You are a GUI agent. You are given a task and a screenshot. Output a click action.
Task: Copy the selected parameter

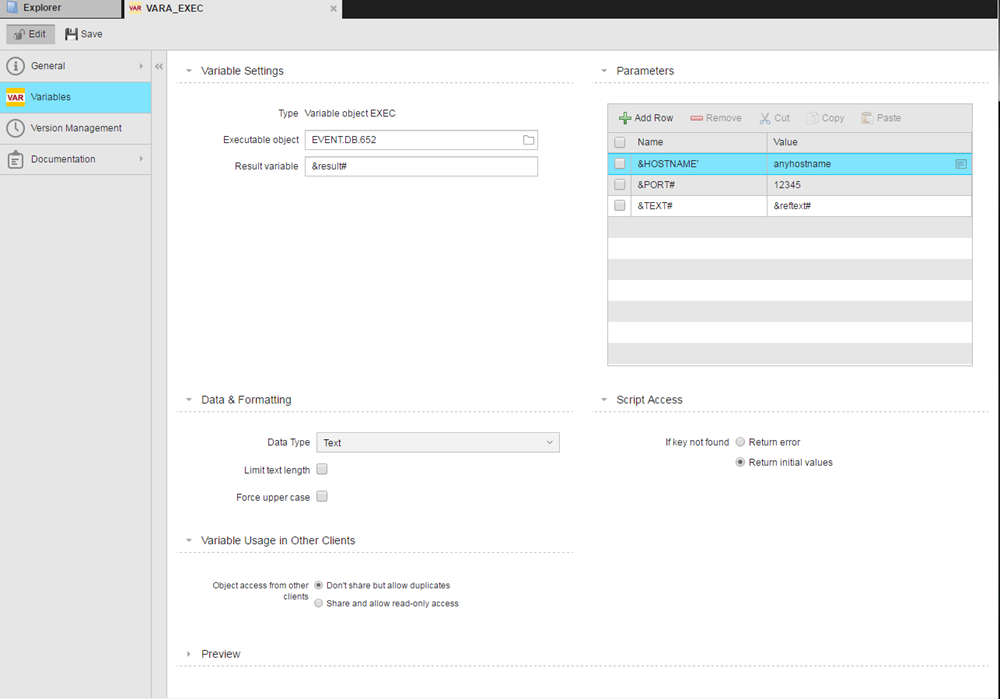pyautogui.click(x=825, y=118)
